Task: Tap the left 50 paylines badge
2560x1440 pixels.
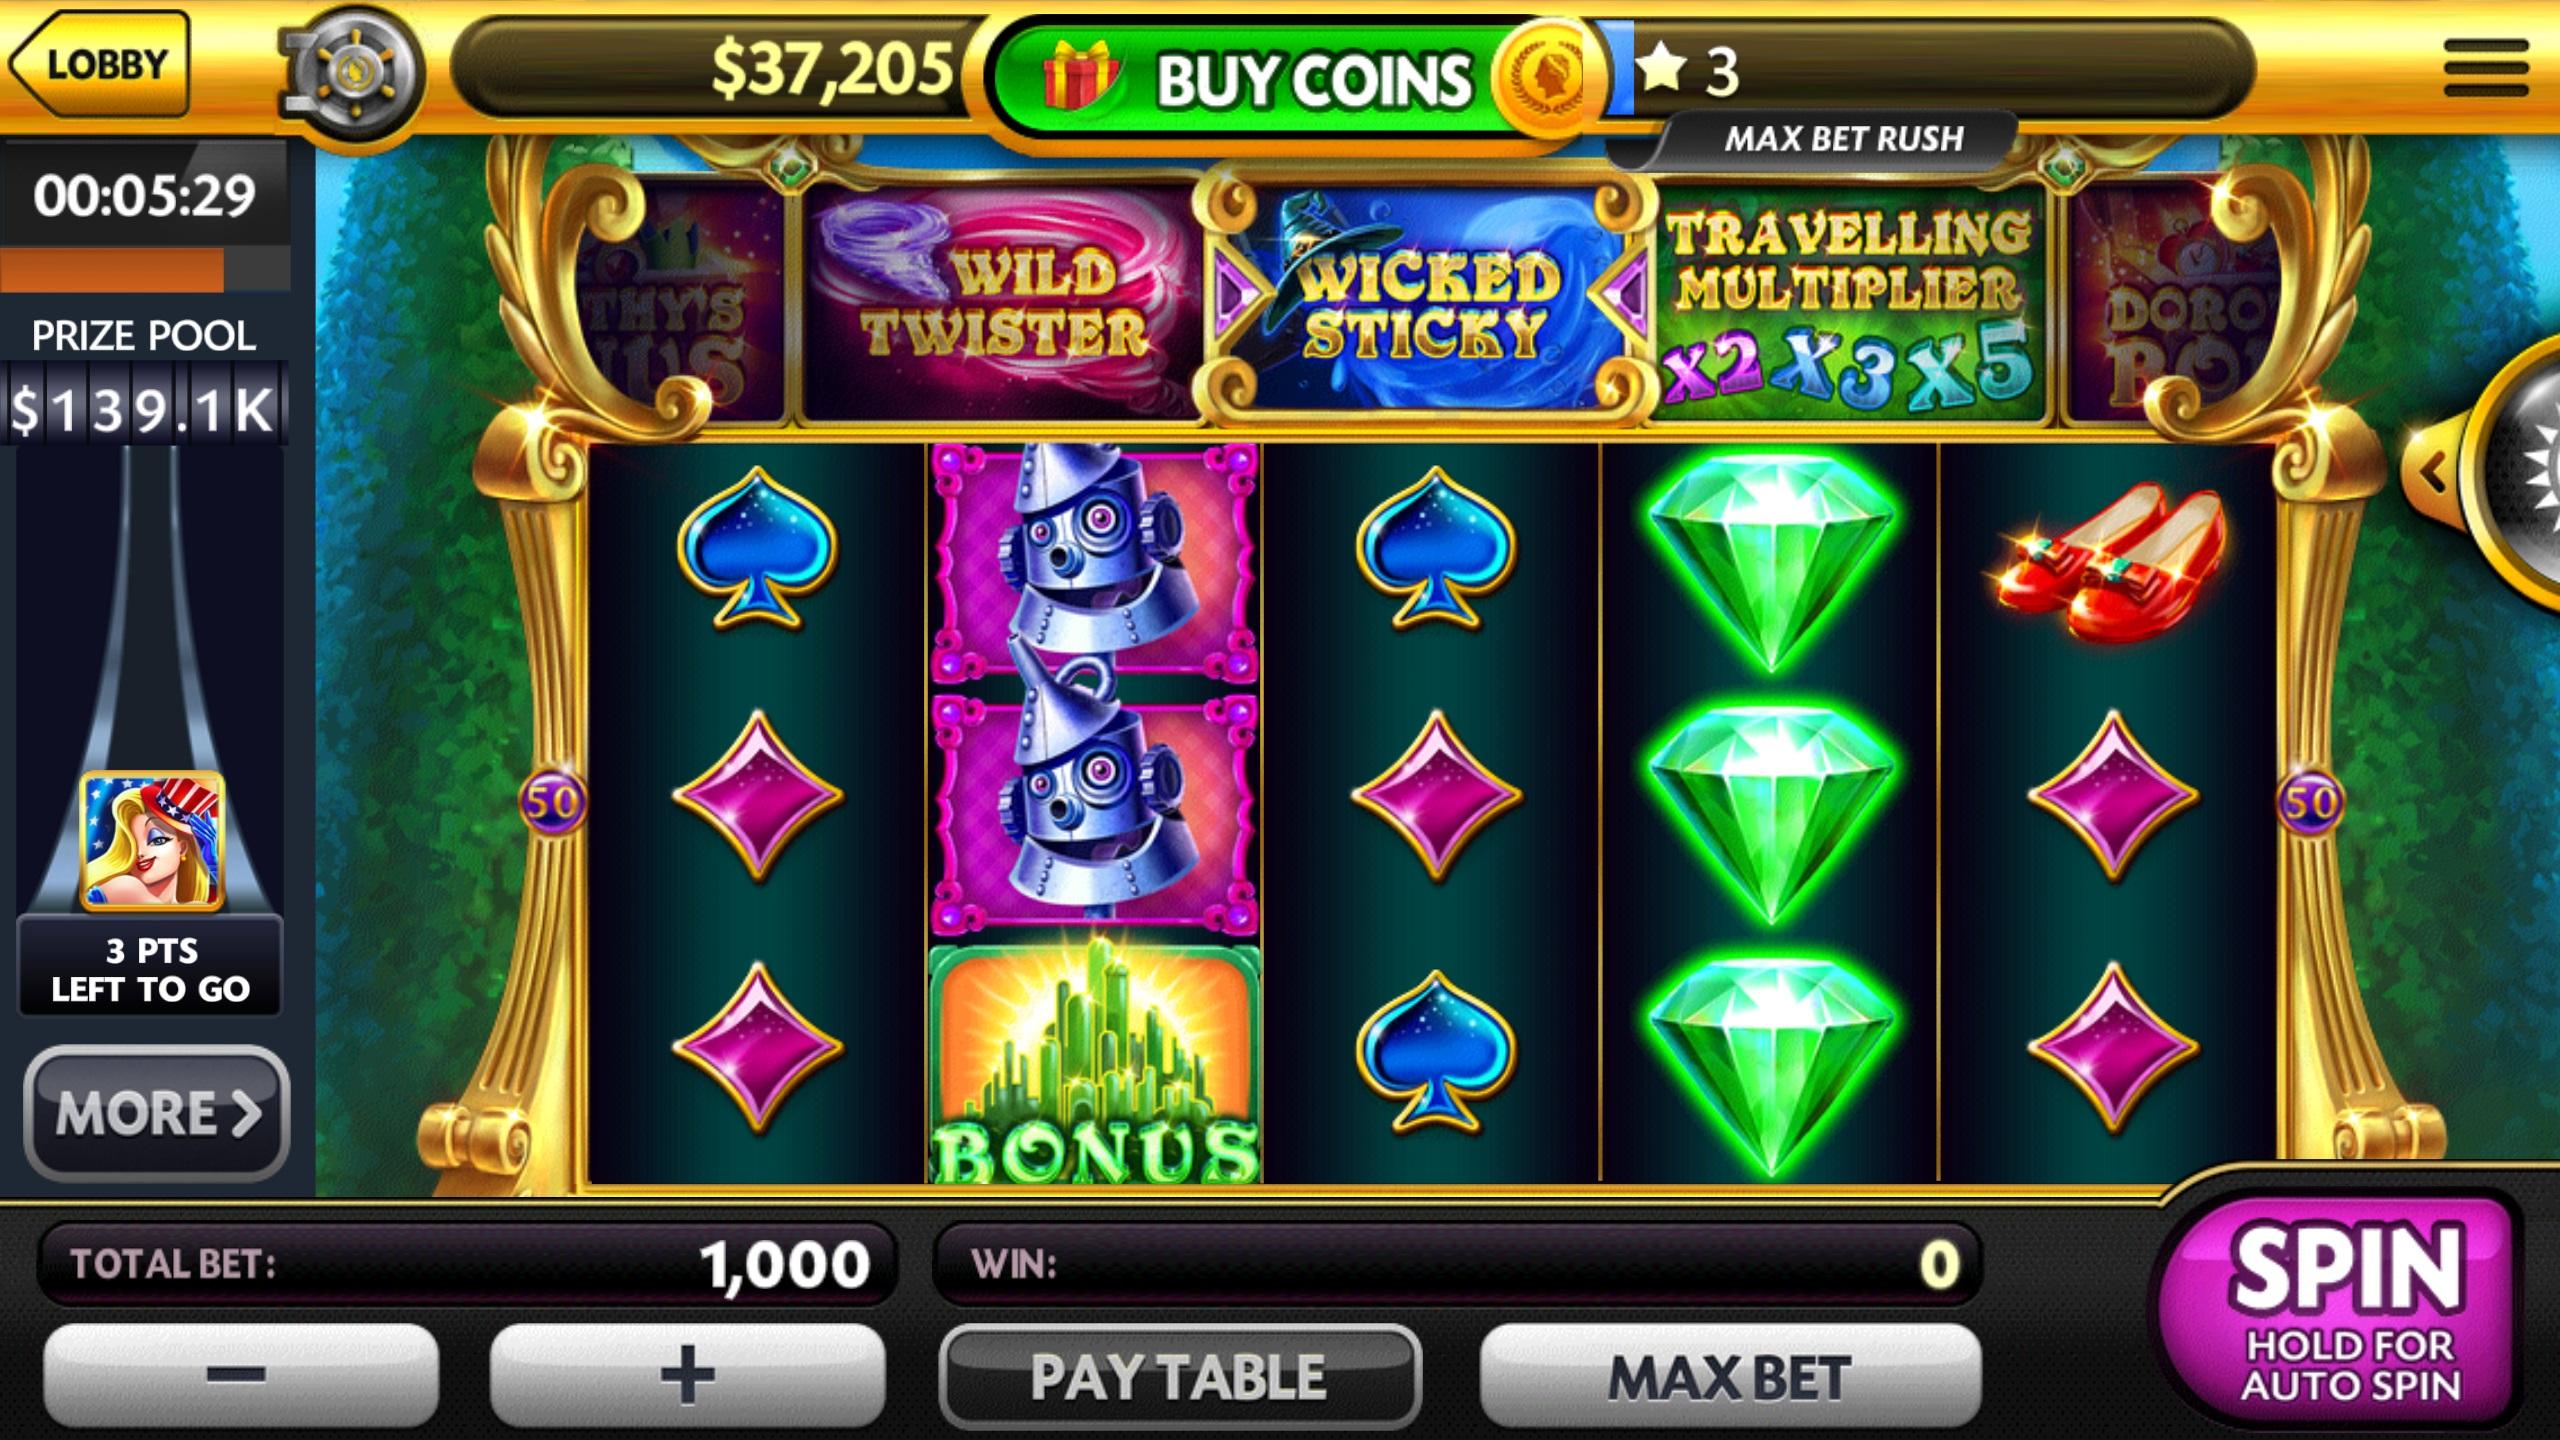Action: [x=552, y=802]
